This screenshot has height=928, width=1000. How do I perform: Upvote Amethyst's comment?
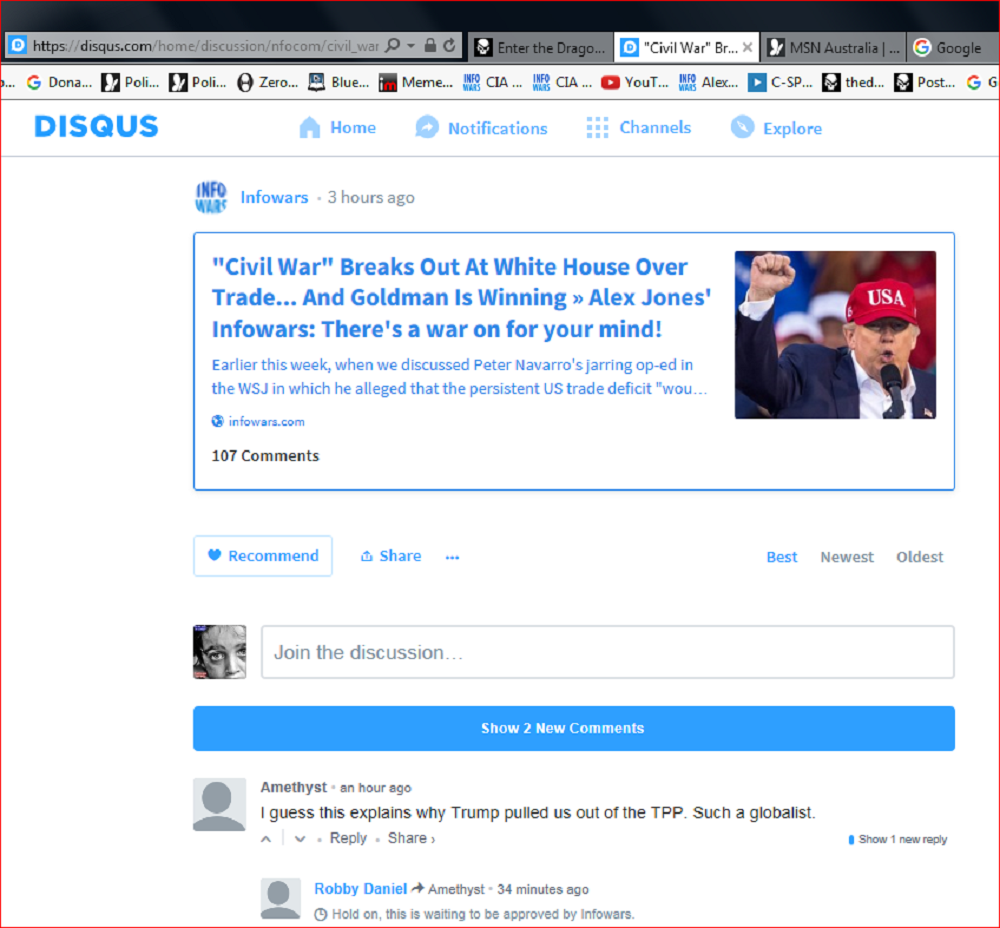266,839
